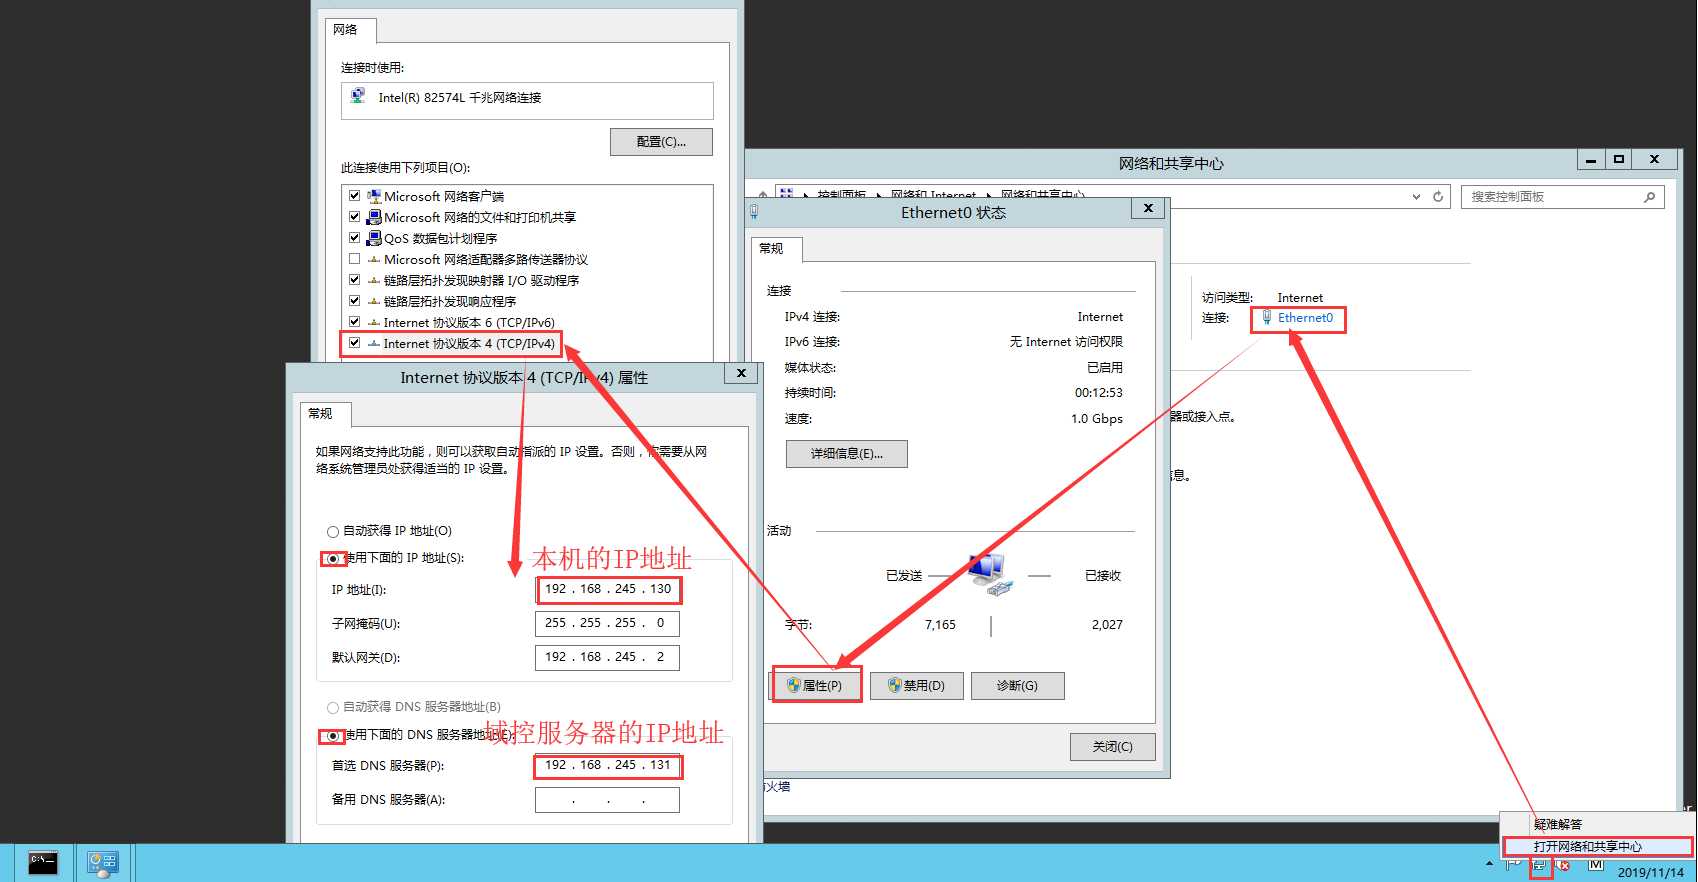This screenshot has width=1698, height=882.
Task: Click the search magnifier in 搜索控制面板
Action: [x=1649, y=197]
